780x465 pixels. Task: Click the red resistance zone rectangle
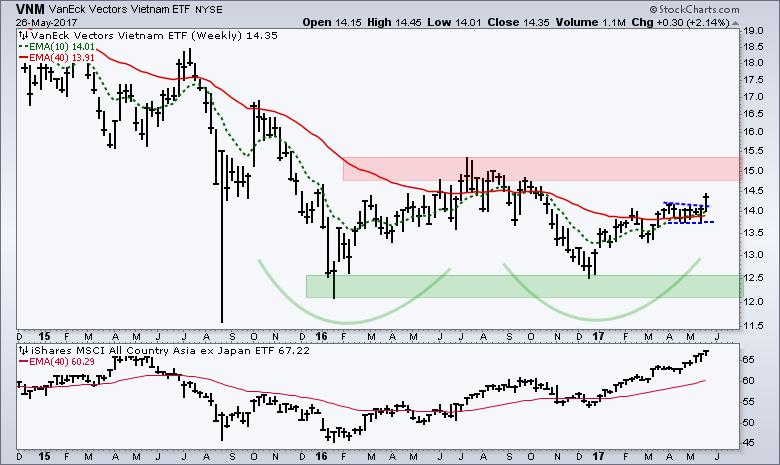(x=542, y=169)
